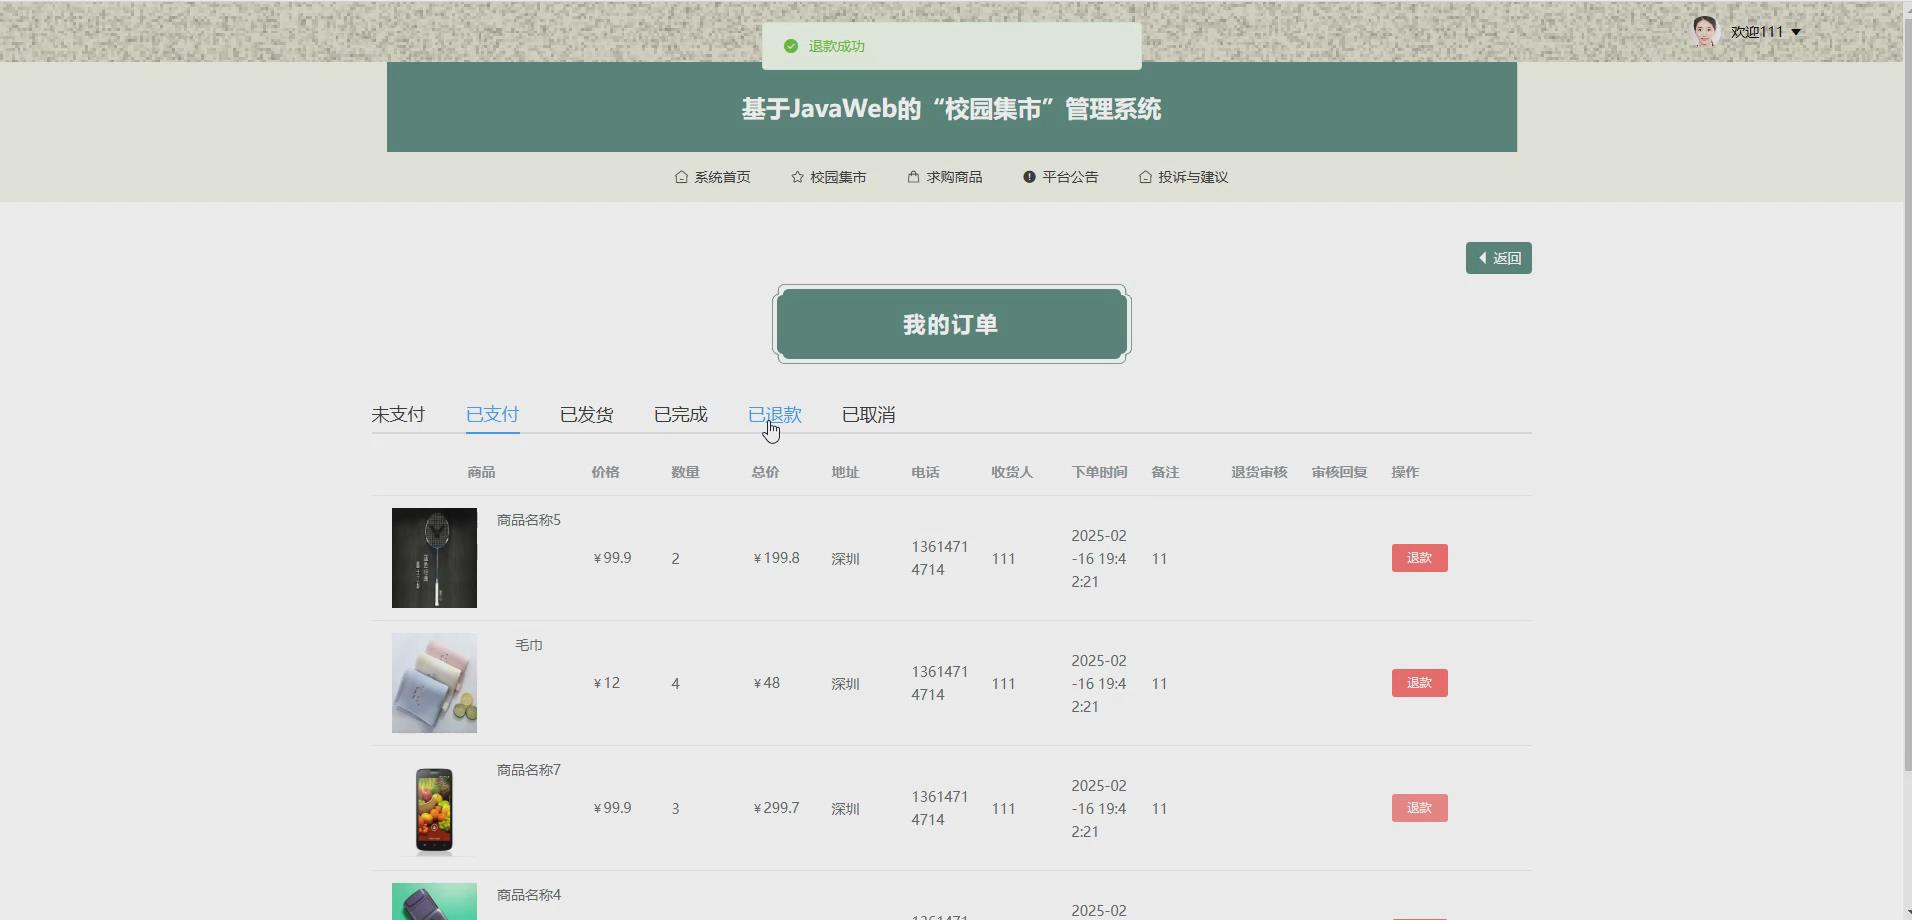1912x920 pixels.
Task: Open the 未支付 orders tab
Action: (x=397, y=414)
